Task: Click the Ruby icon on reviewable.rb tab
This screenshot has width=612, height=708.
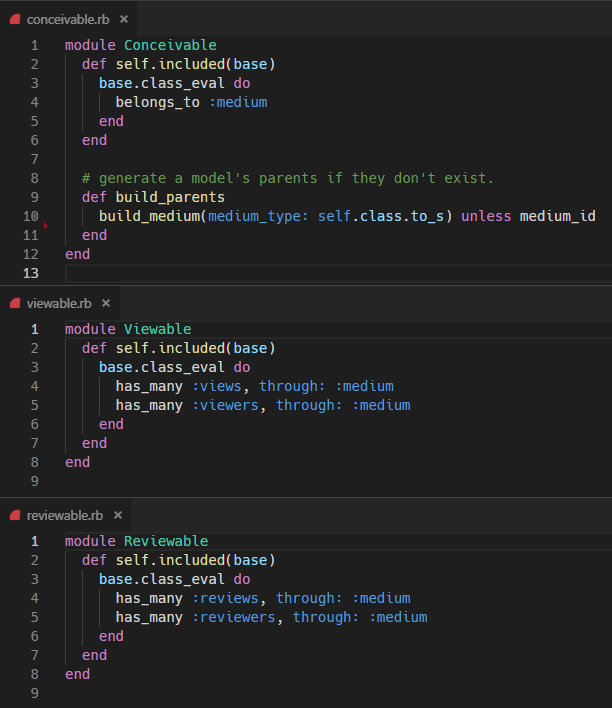Action: click(15, 515)
